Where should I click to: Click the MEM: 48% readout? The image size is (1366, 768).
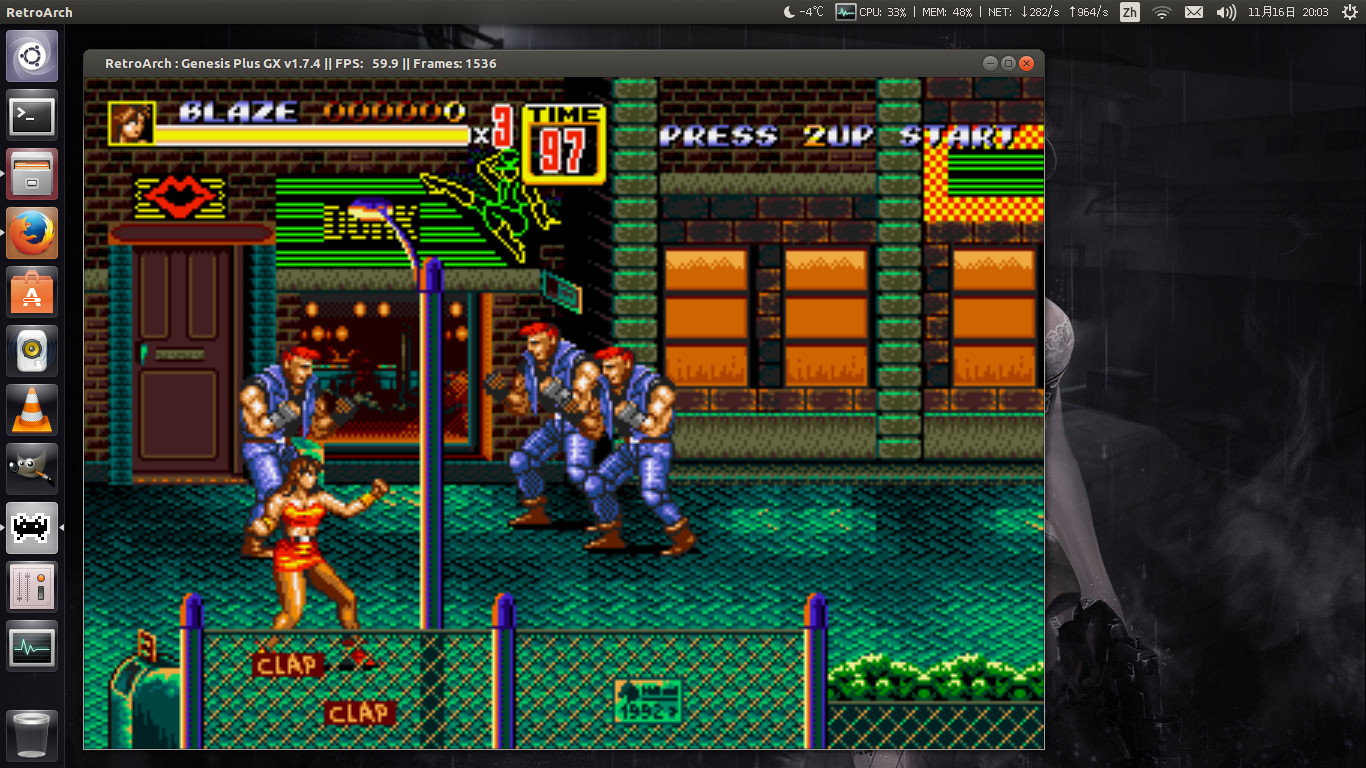[946, 12]
